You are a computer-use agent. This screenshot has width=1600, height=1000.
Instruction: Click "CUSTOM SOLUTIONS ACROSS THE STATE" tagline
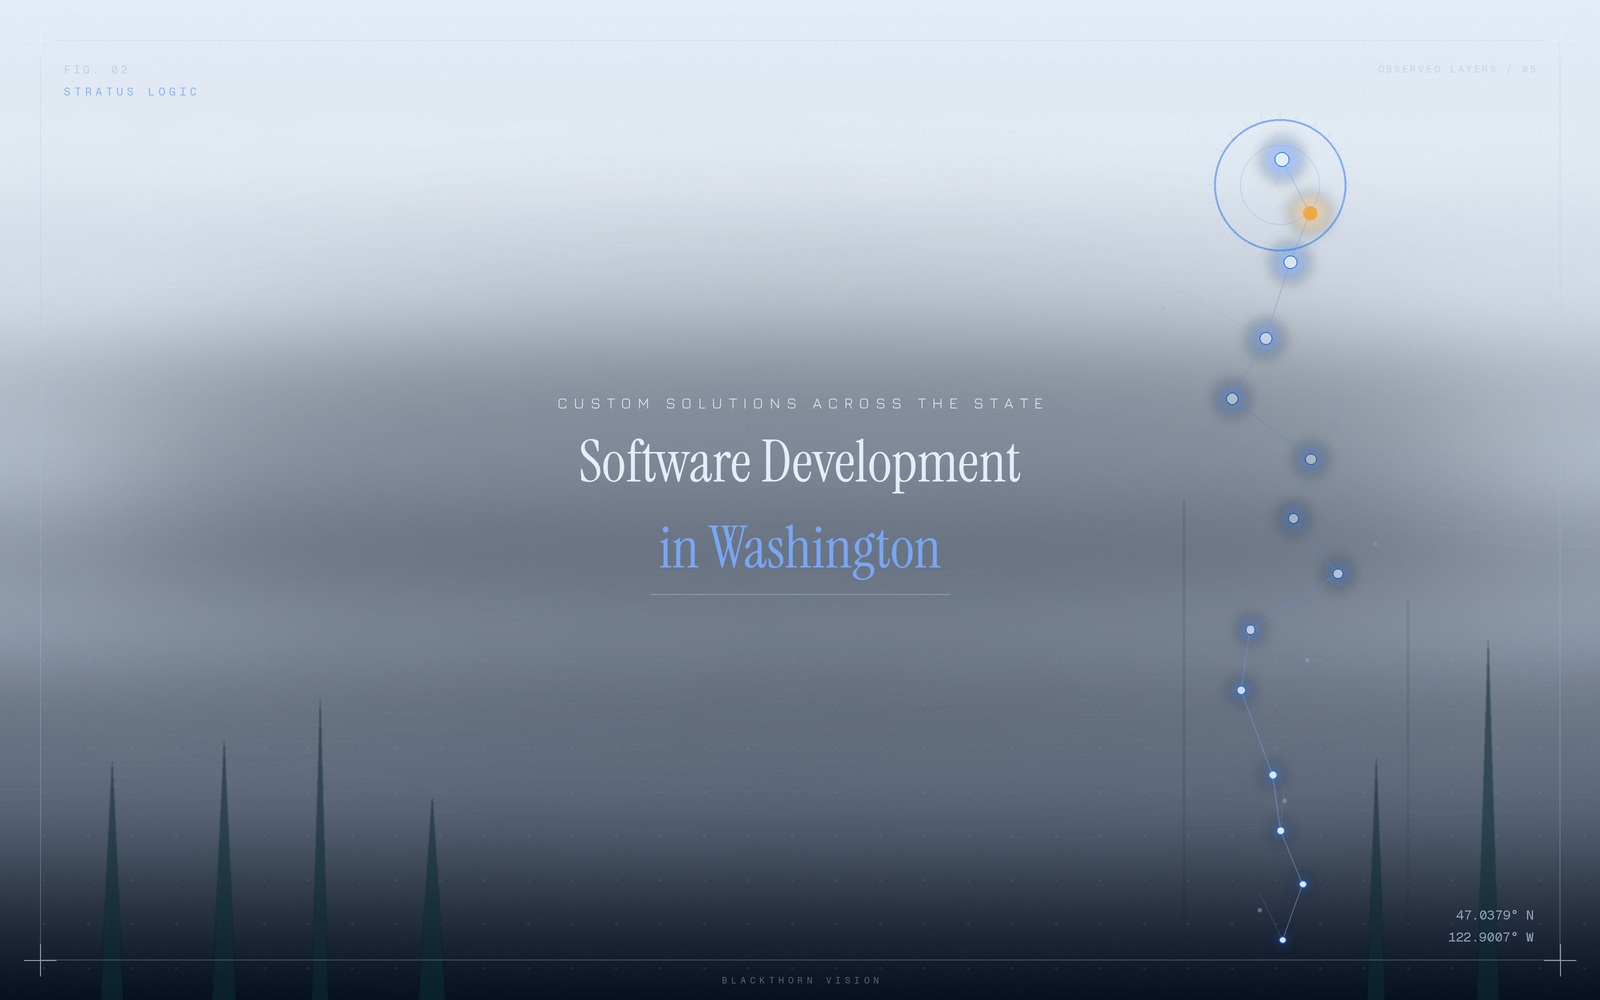[x=801, y=404]
